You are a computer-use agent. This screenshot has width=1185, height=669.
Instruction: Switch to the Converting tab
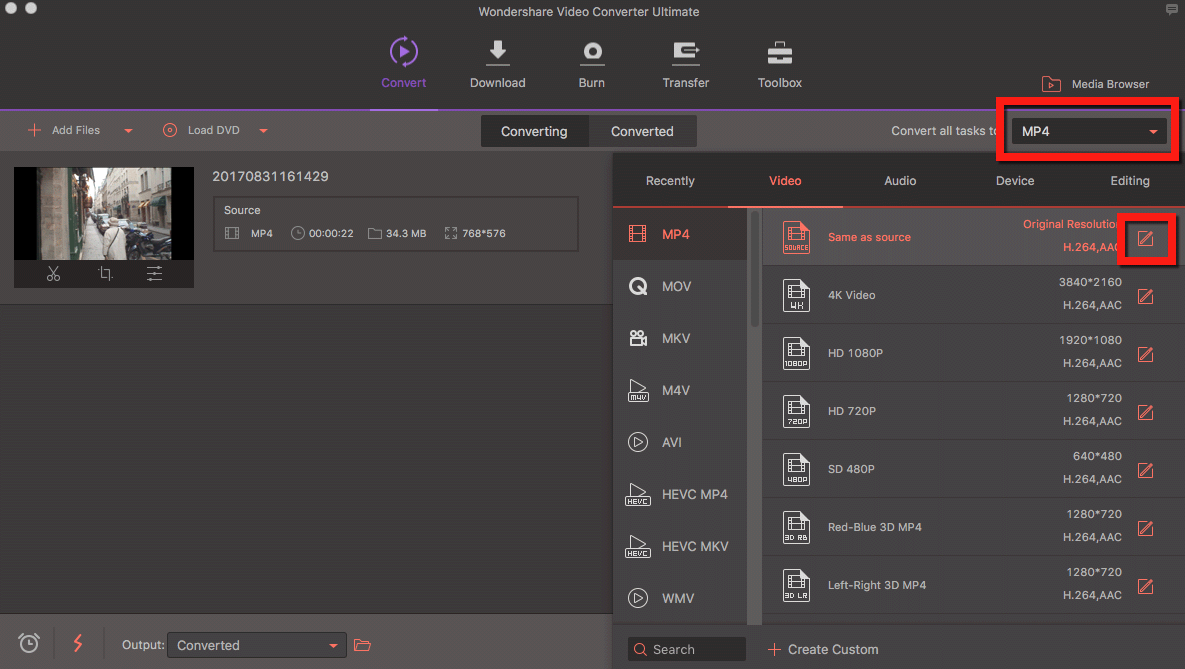tap(534, 131)
